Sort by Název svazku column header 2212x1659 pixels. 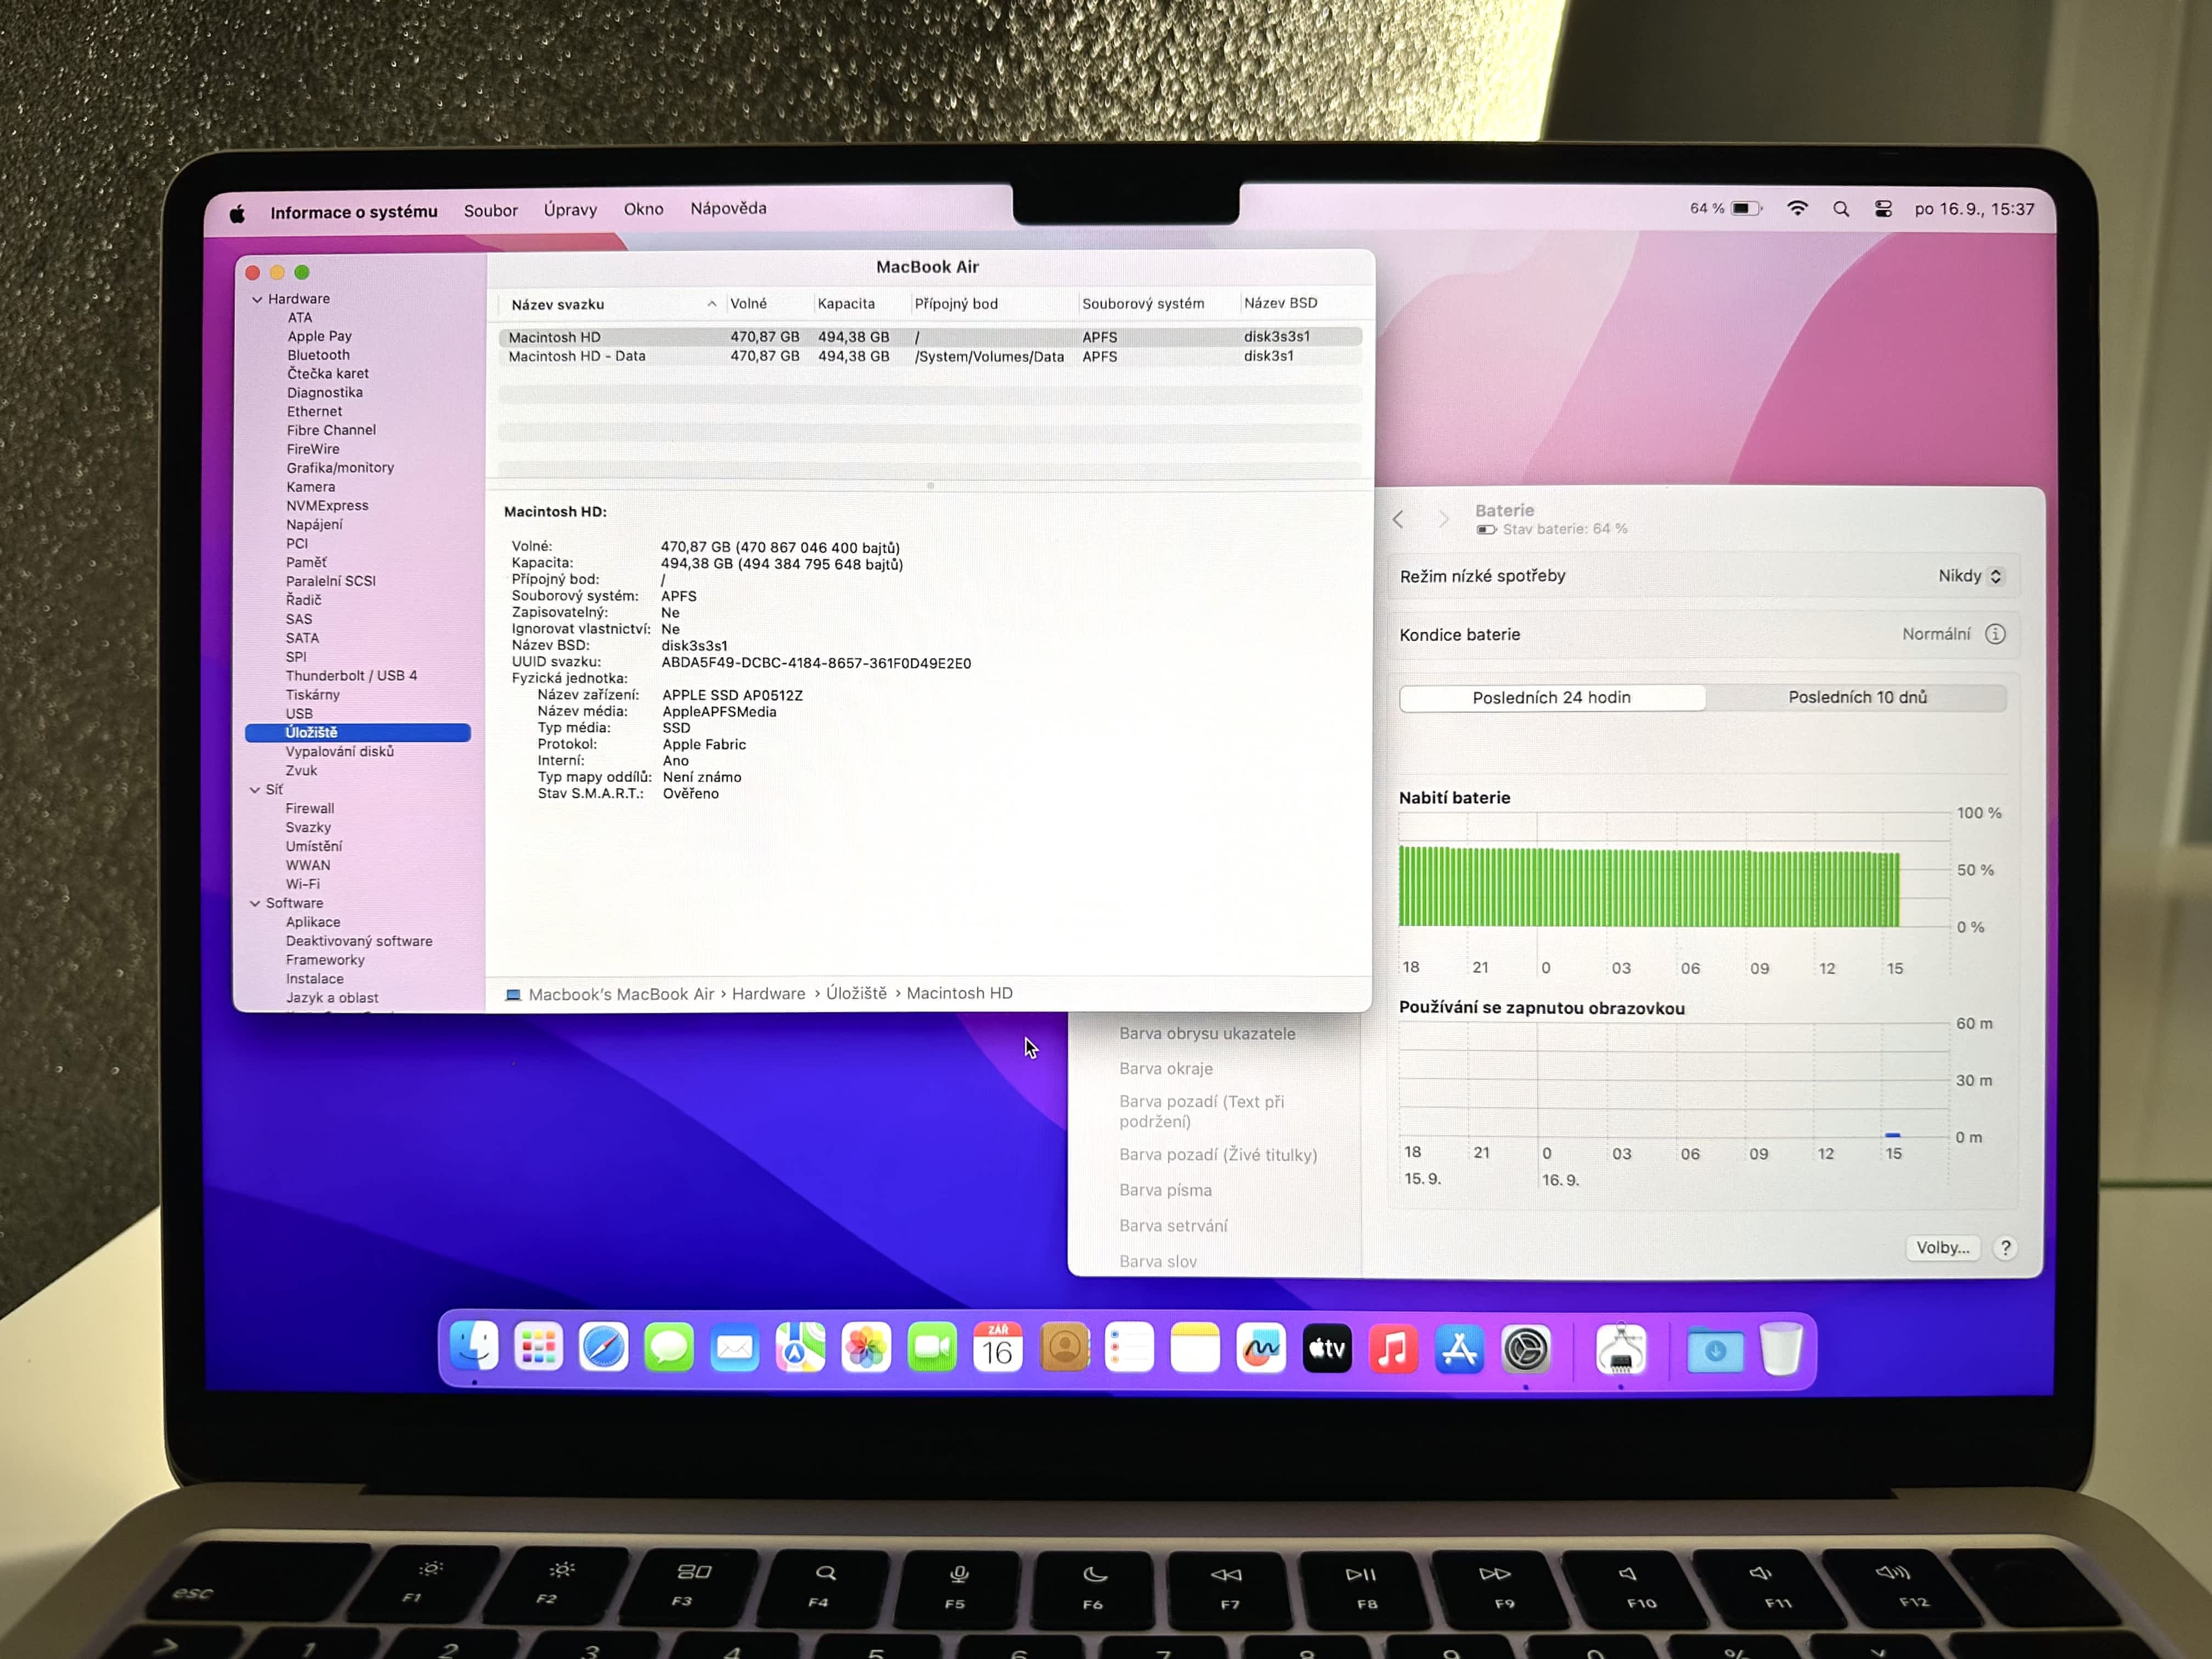pyautogui.click(x=558, y=304)
